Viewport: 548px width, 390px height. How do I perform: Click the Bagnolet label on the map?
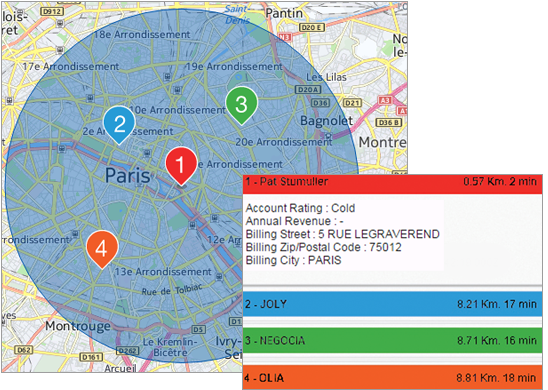[x=326, y=121]
